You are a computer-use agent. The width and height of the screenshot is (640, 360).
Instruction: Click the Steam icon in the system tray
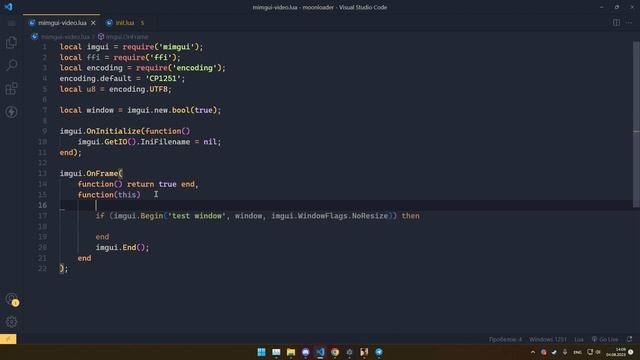click(554, 352)
